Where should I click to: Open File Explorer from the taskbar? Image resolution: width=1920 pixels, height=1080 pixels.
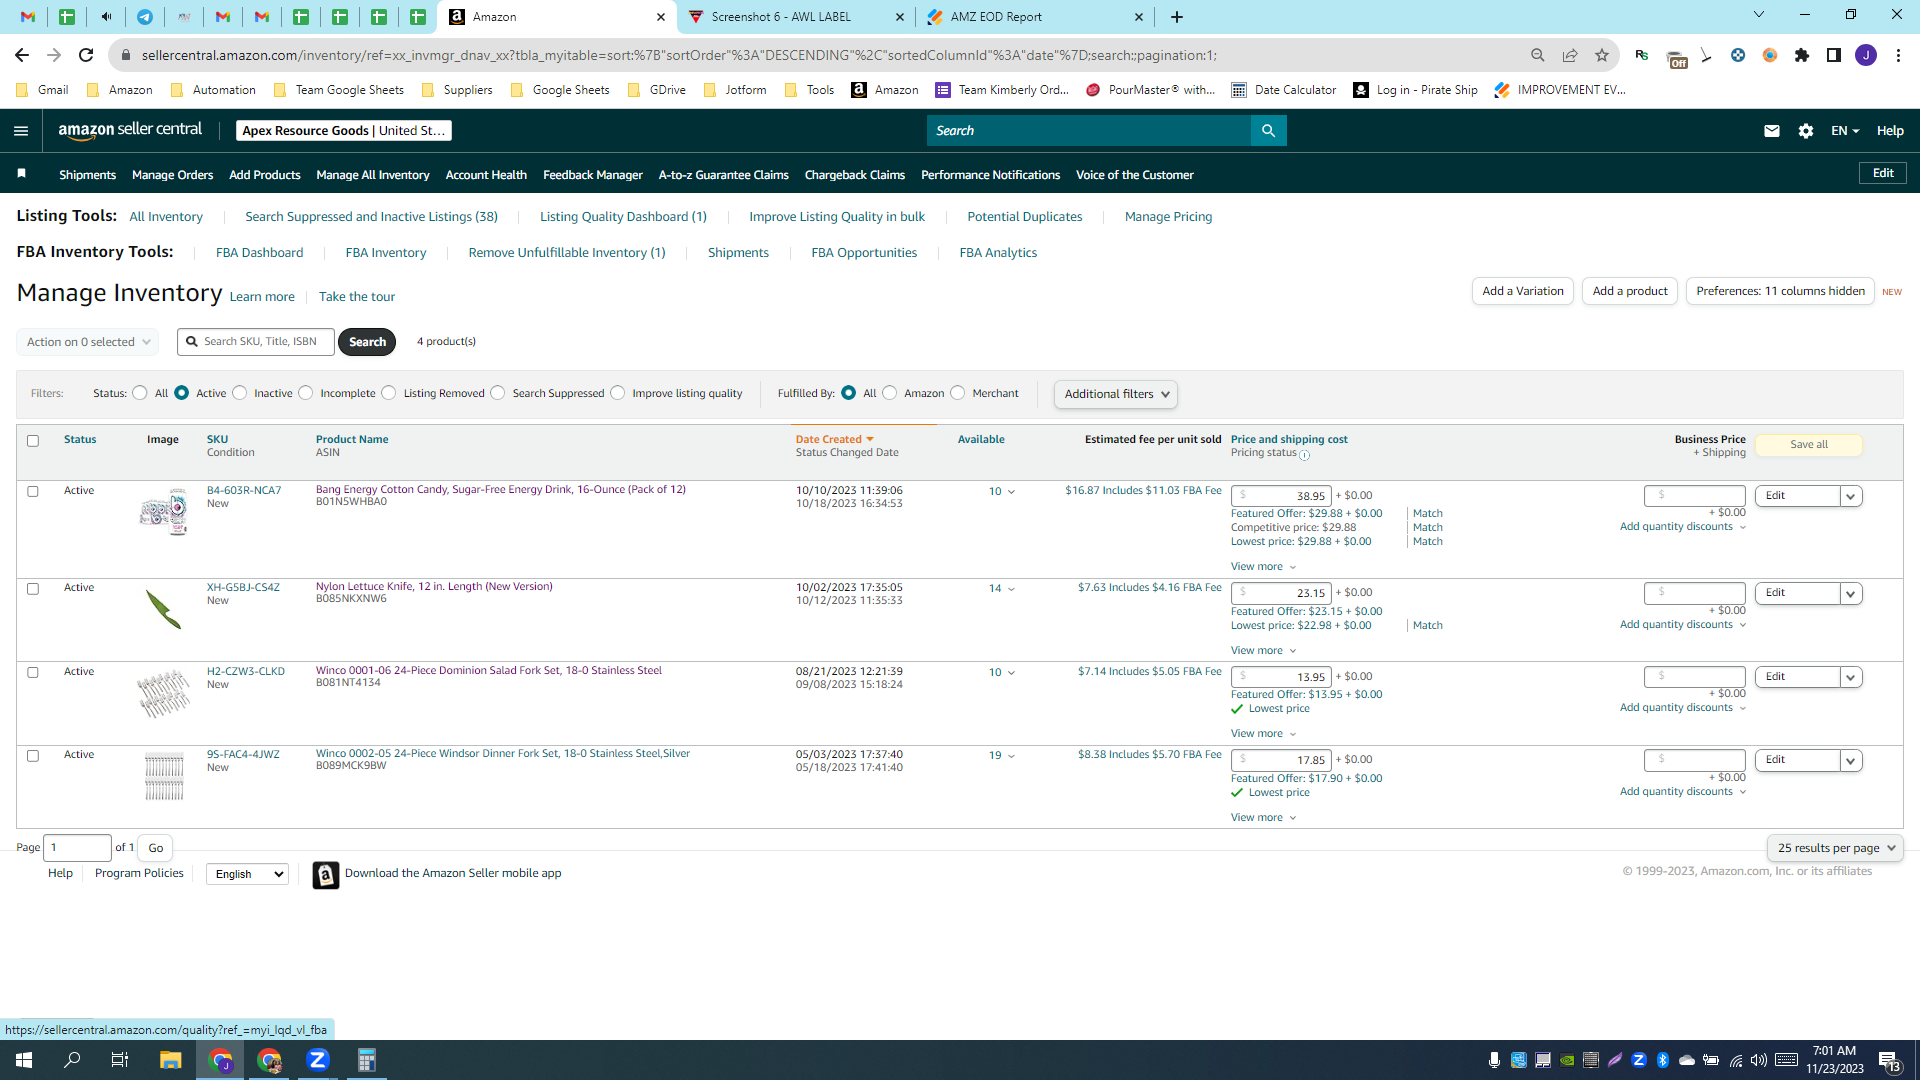[x=170, y=1060]
